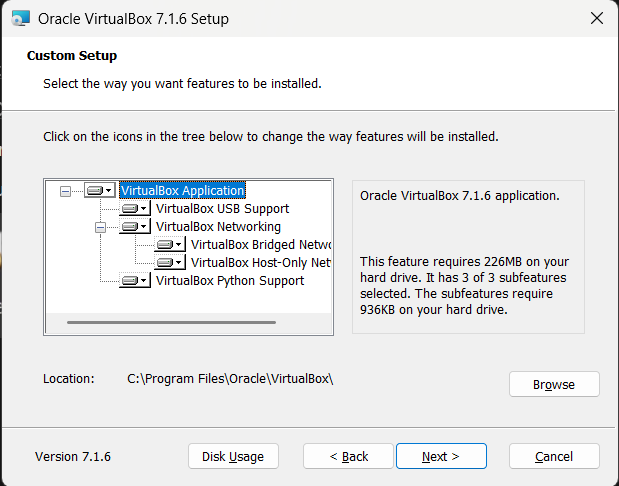Go back with the Back button
Screen dimensions: 619x486
(349, 457)
